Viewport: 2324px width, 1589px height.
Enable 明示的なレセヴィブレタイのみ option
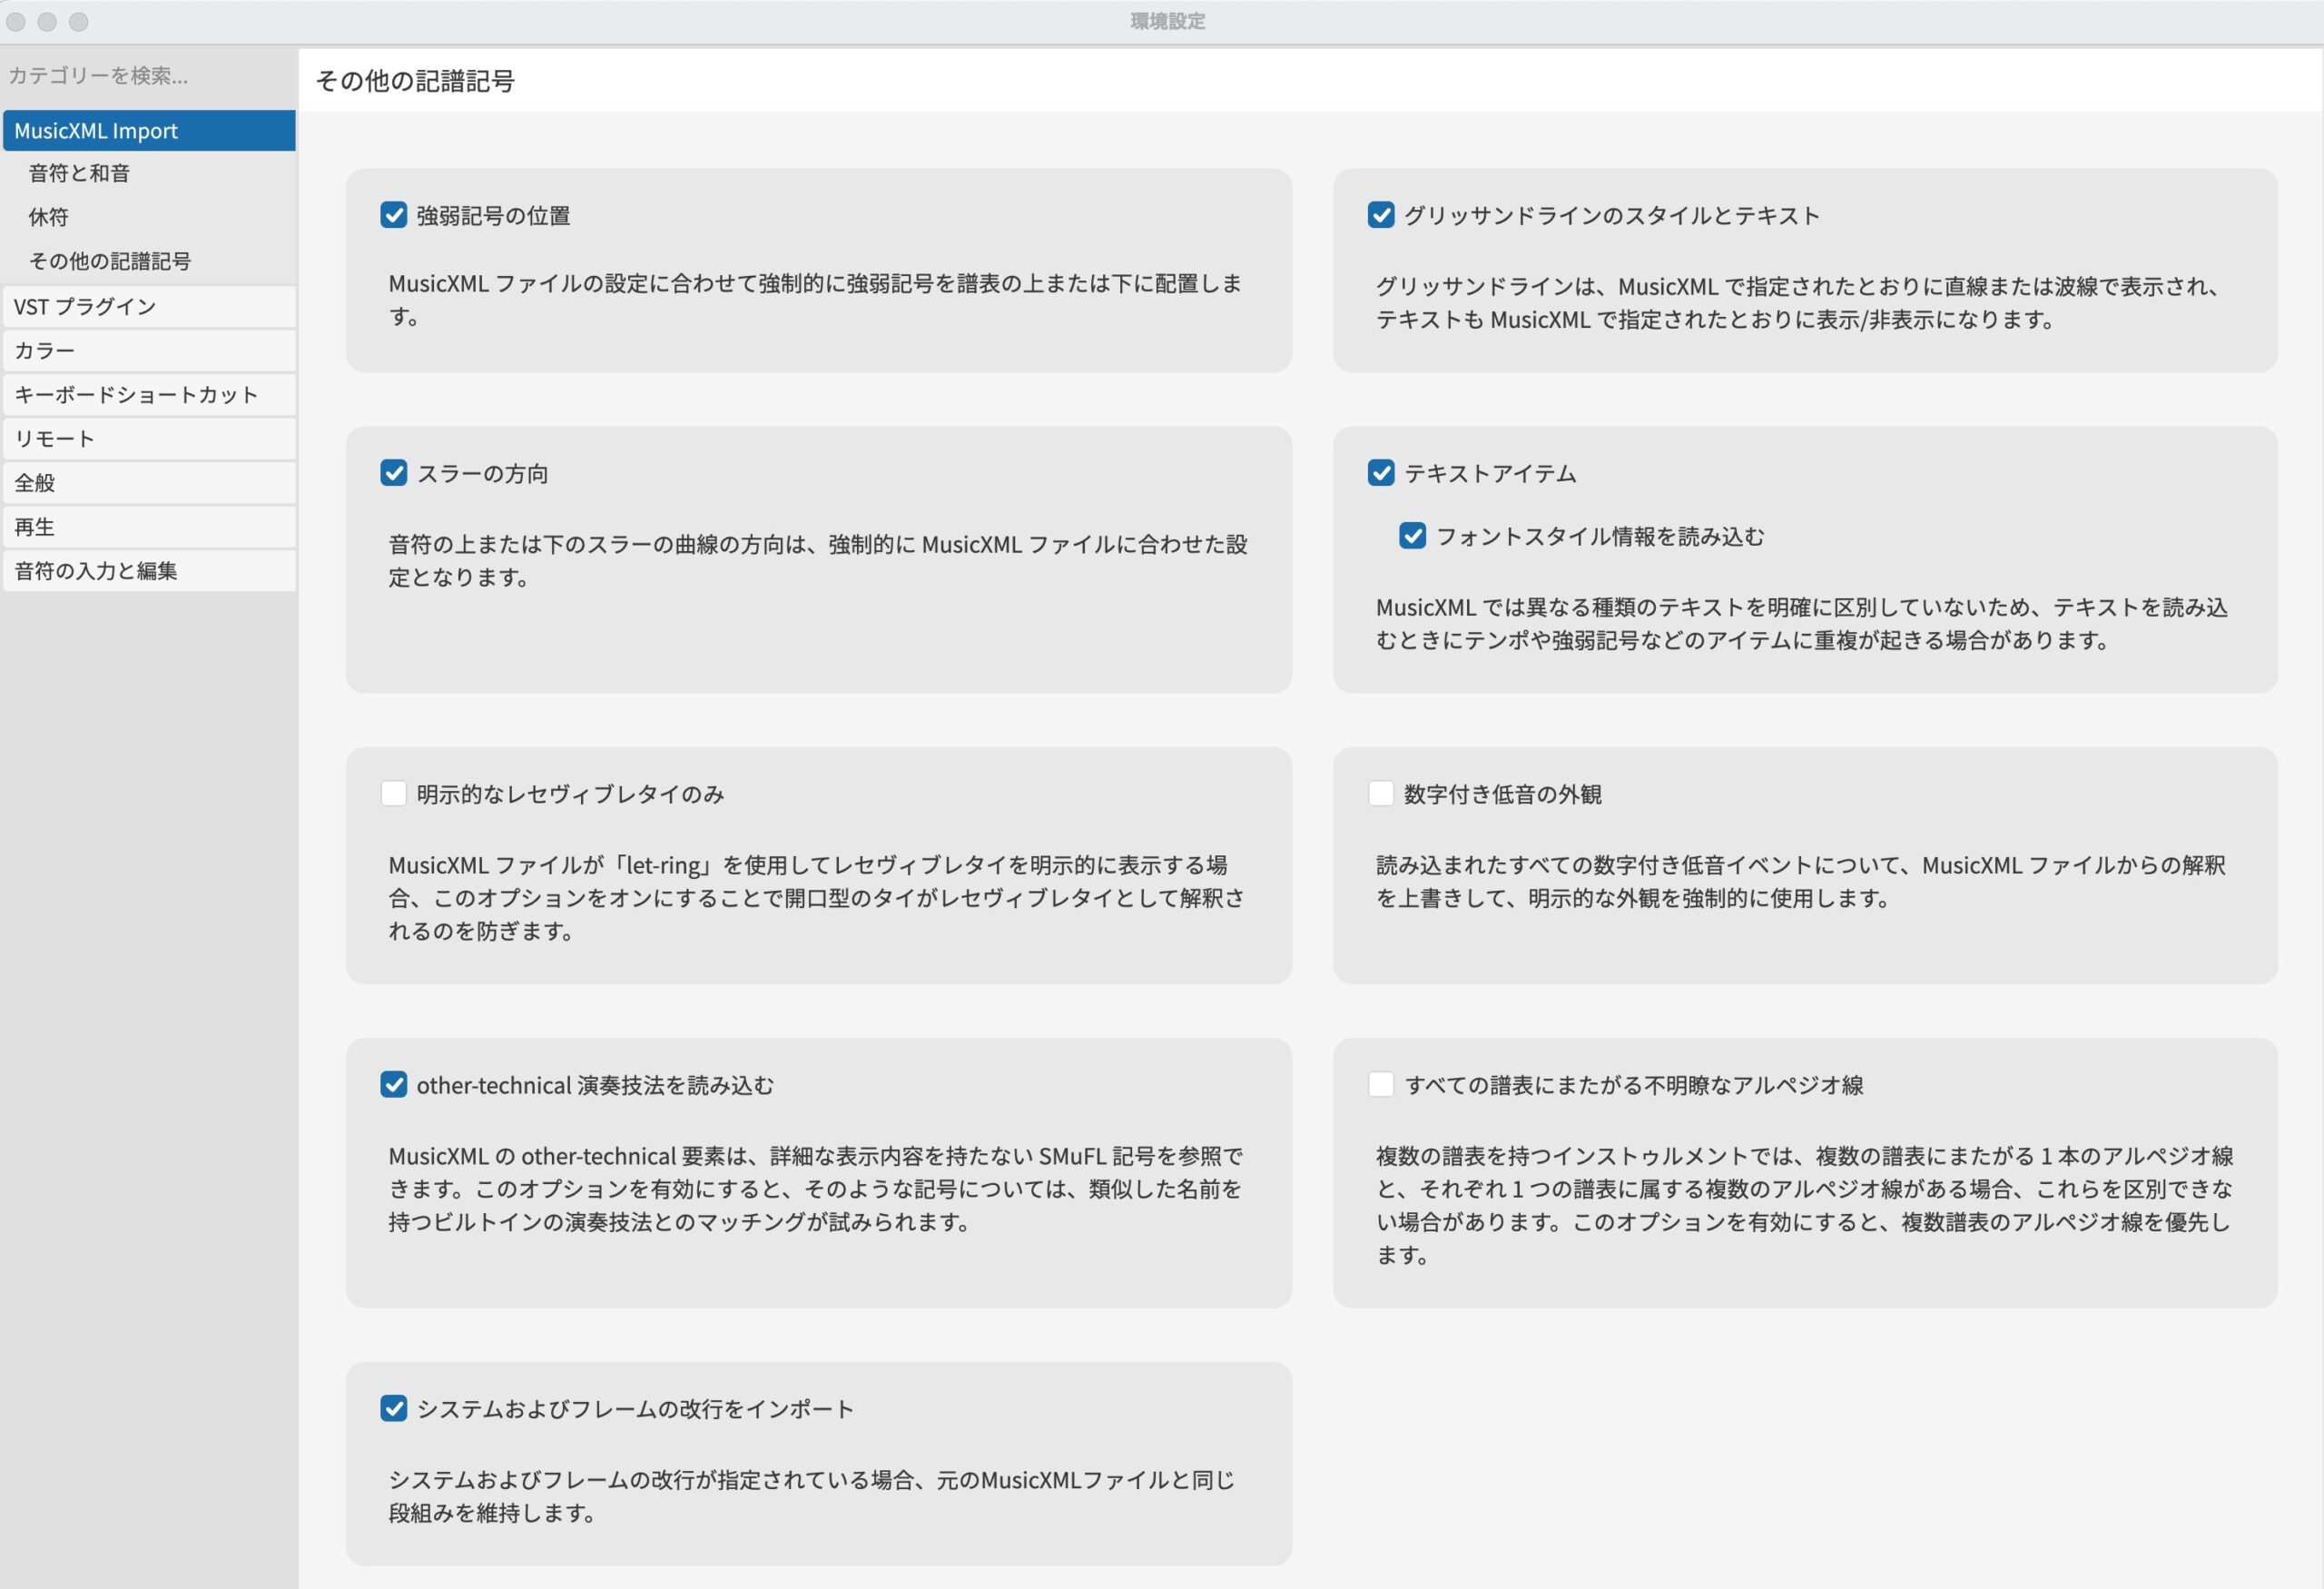click(x=393, y=794)
